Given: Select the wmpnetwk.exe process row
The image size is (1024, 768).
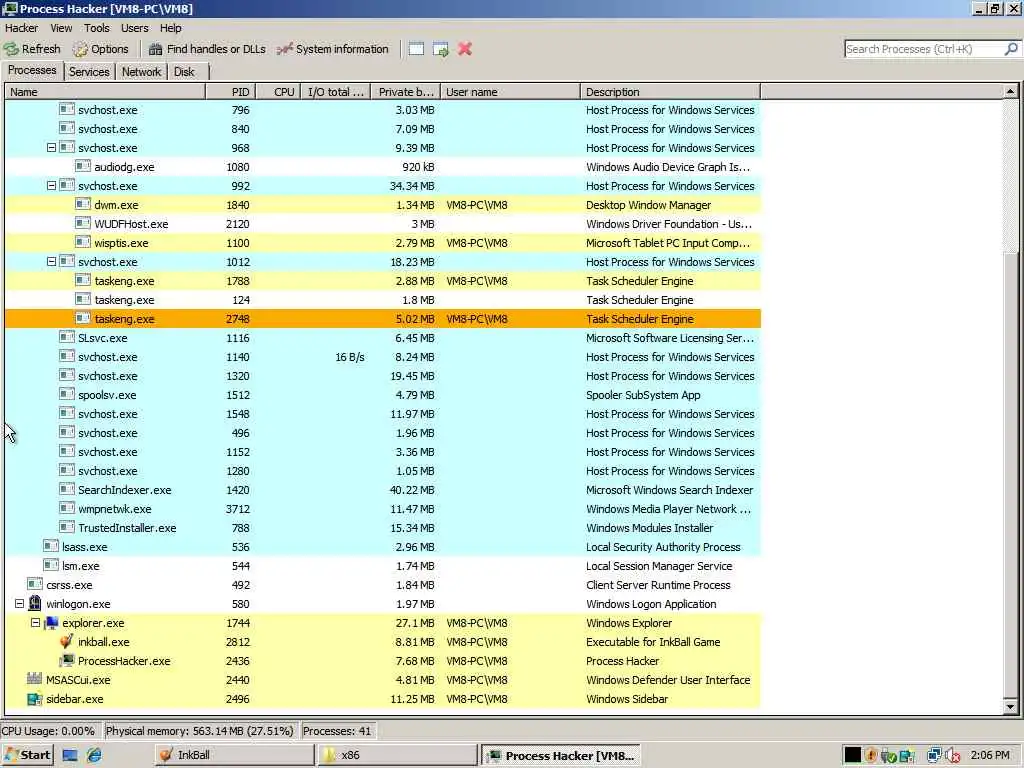Looking at the screenshot, I should 383,508.
